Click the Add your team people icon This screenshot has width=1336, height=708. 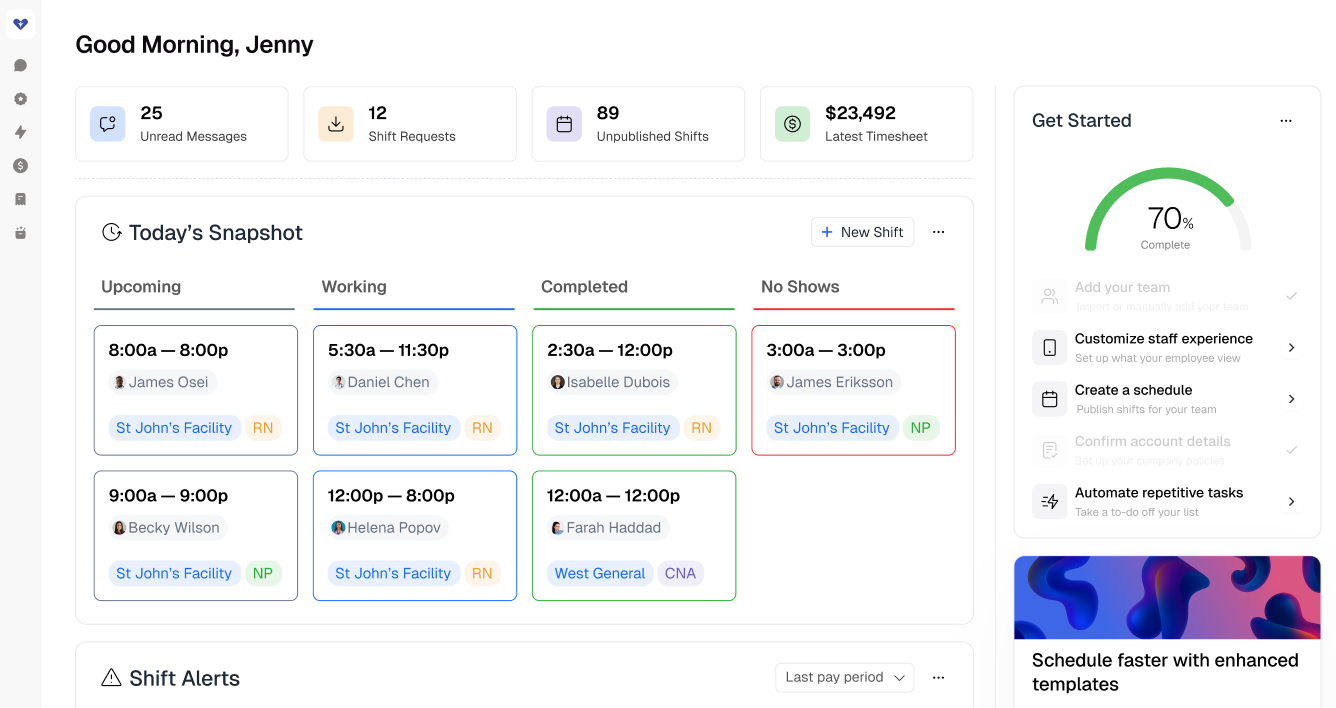tap(1050, 296)
